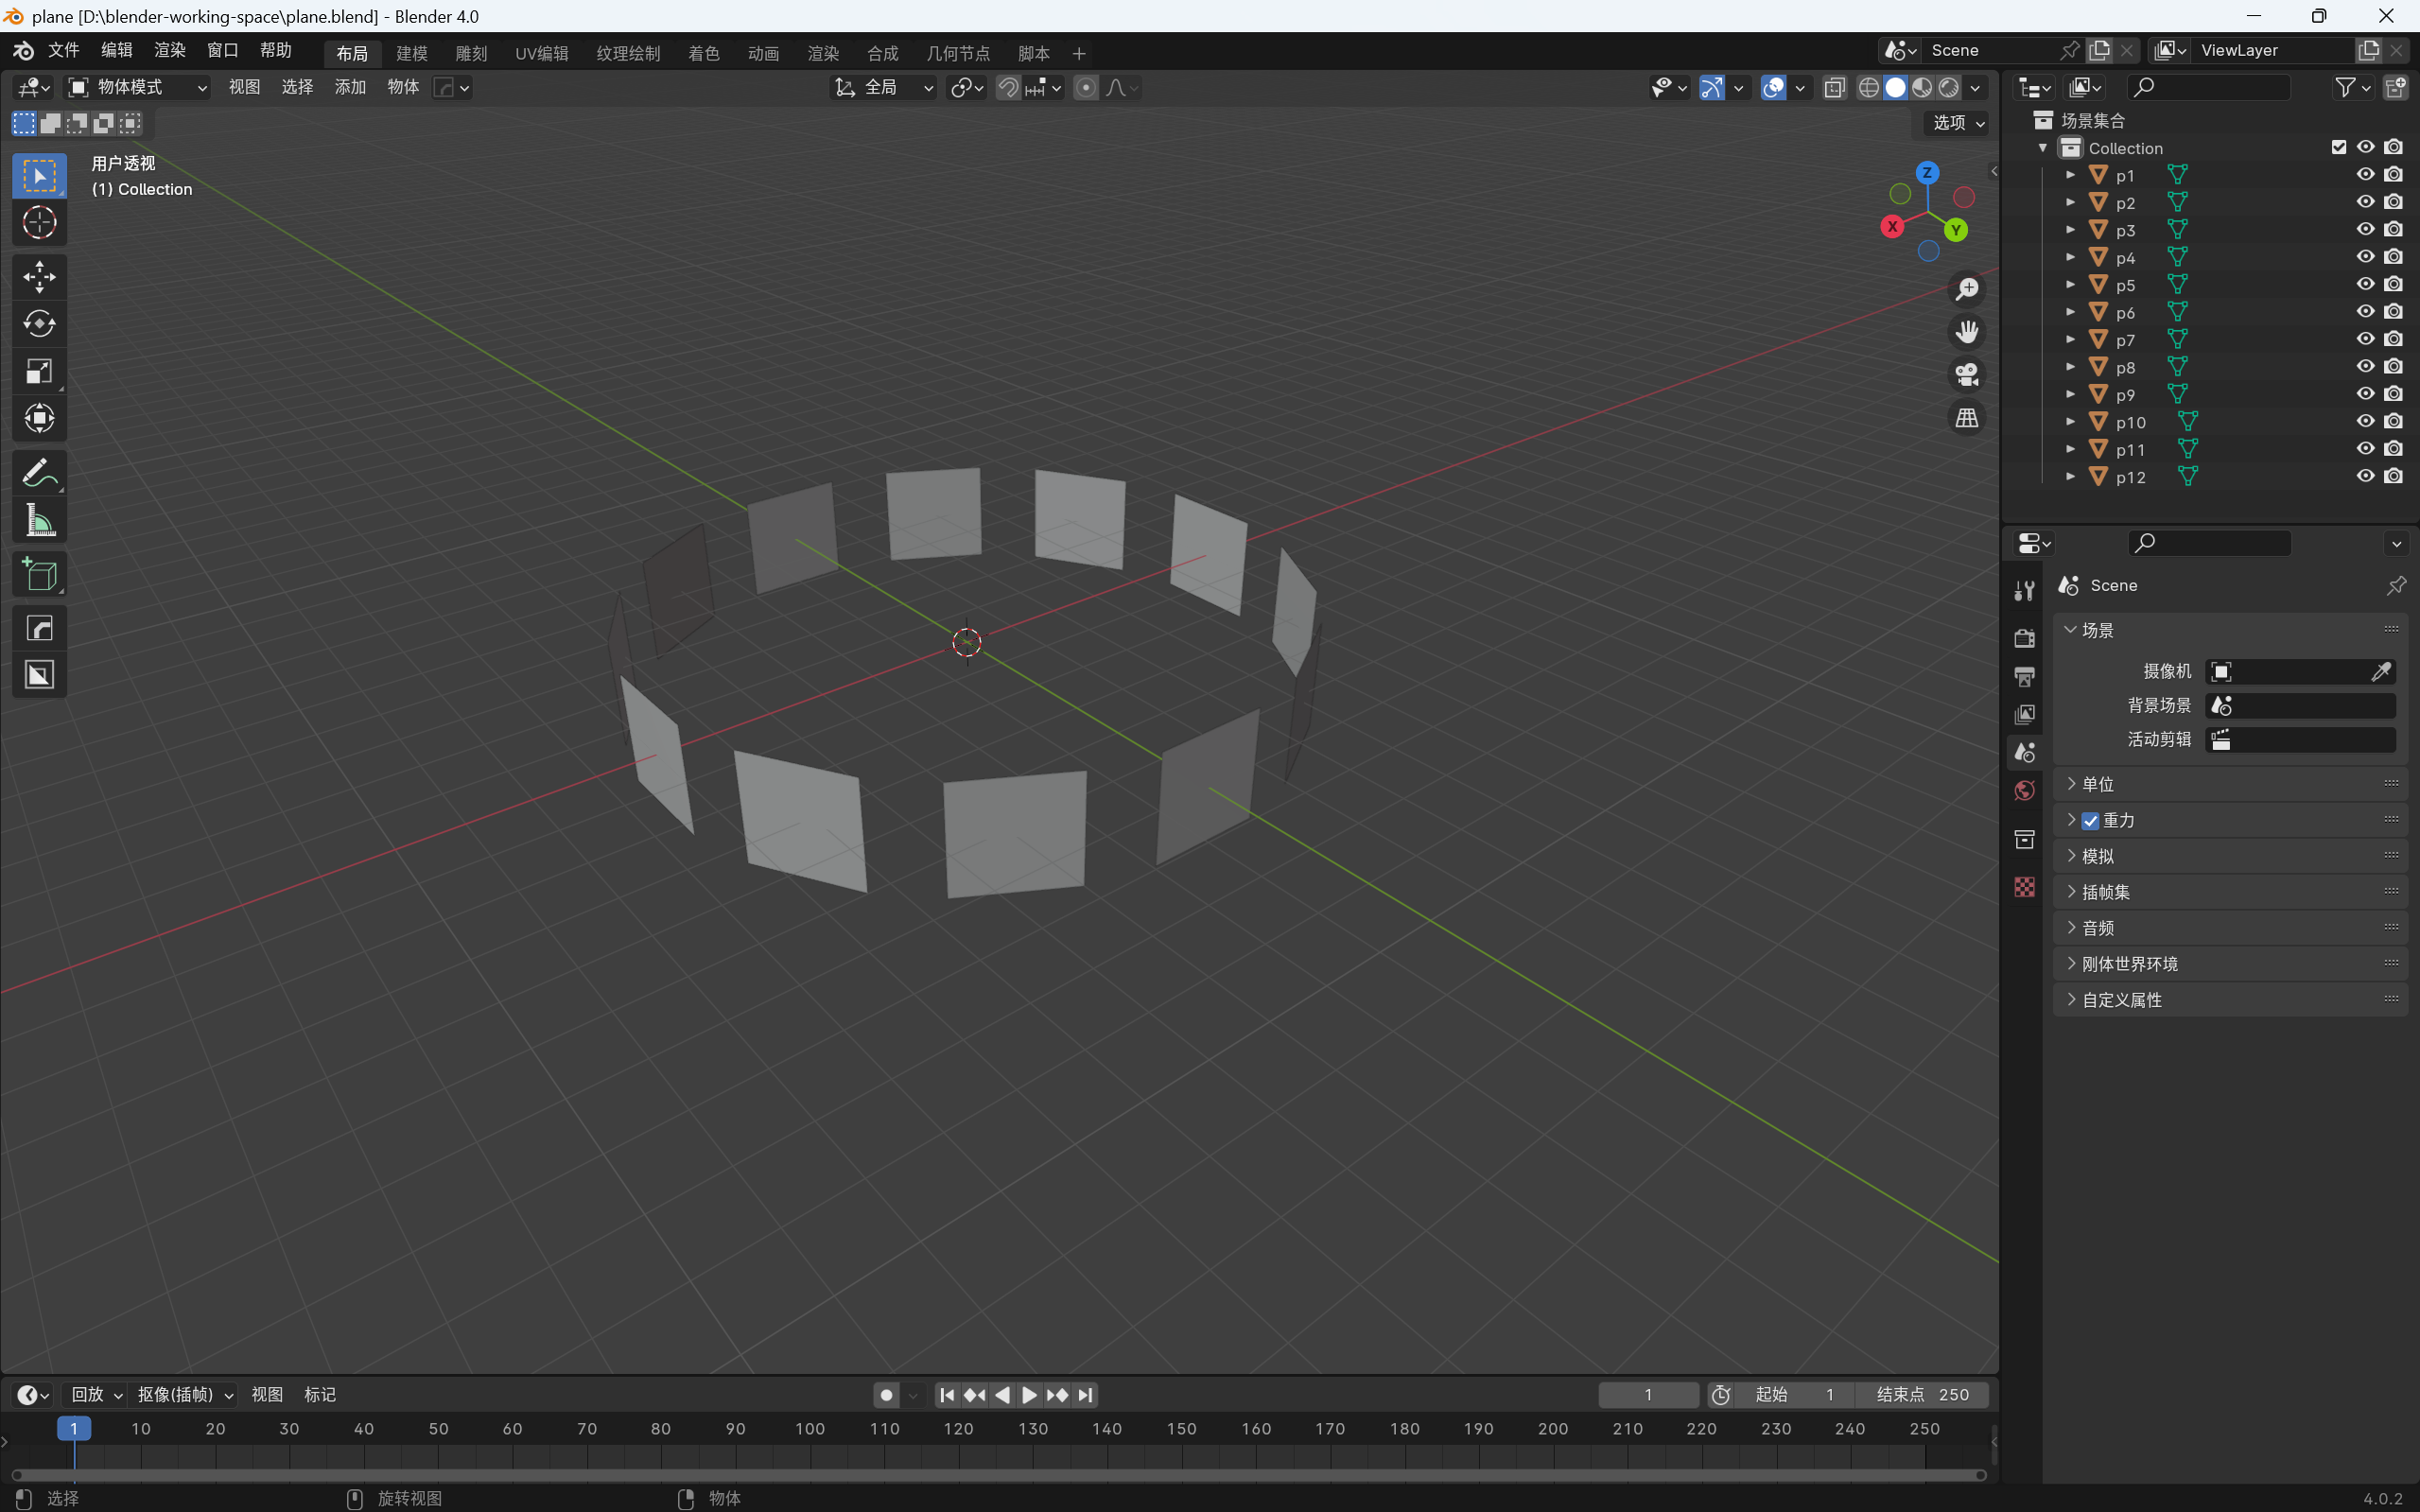
Task: Click the 选项 options button
Action: coord(1956,123)
